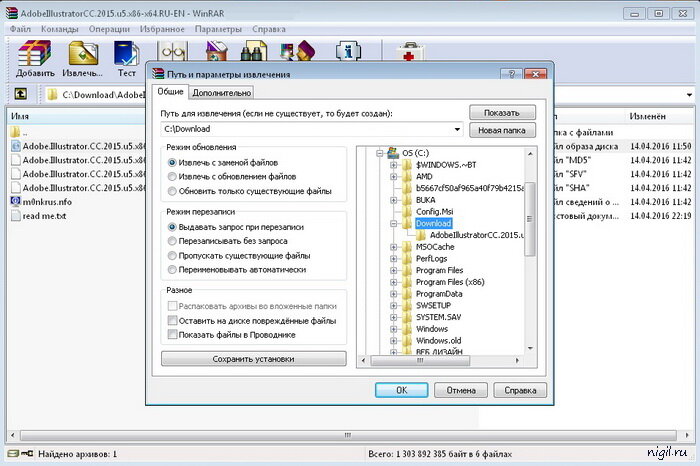Viewport: 700px width, 466px height.
Task: Click the glasses View toolbar icon
Action: click(x=173, y=51)
